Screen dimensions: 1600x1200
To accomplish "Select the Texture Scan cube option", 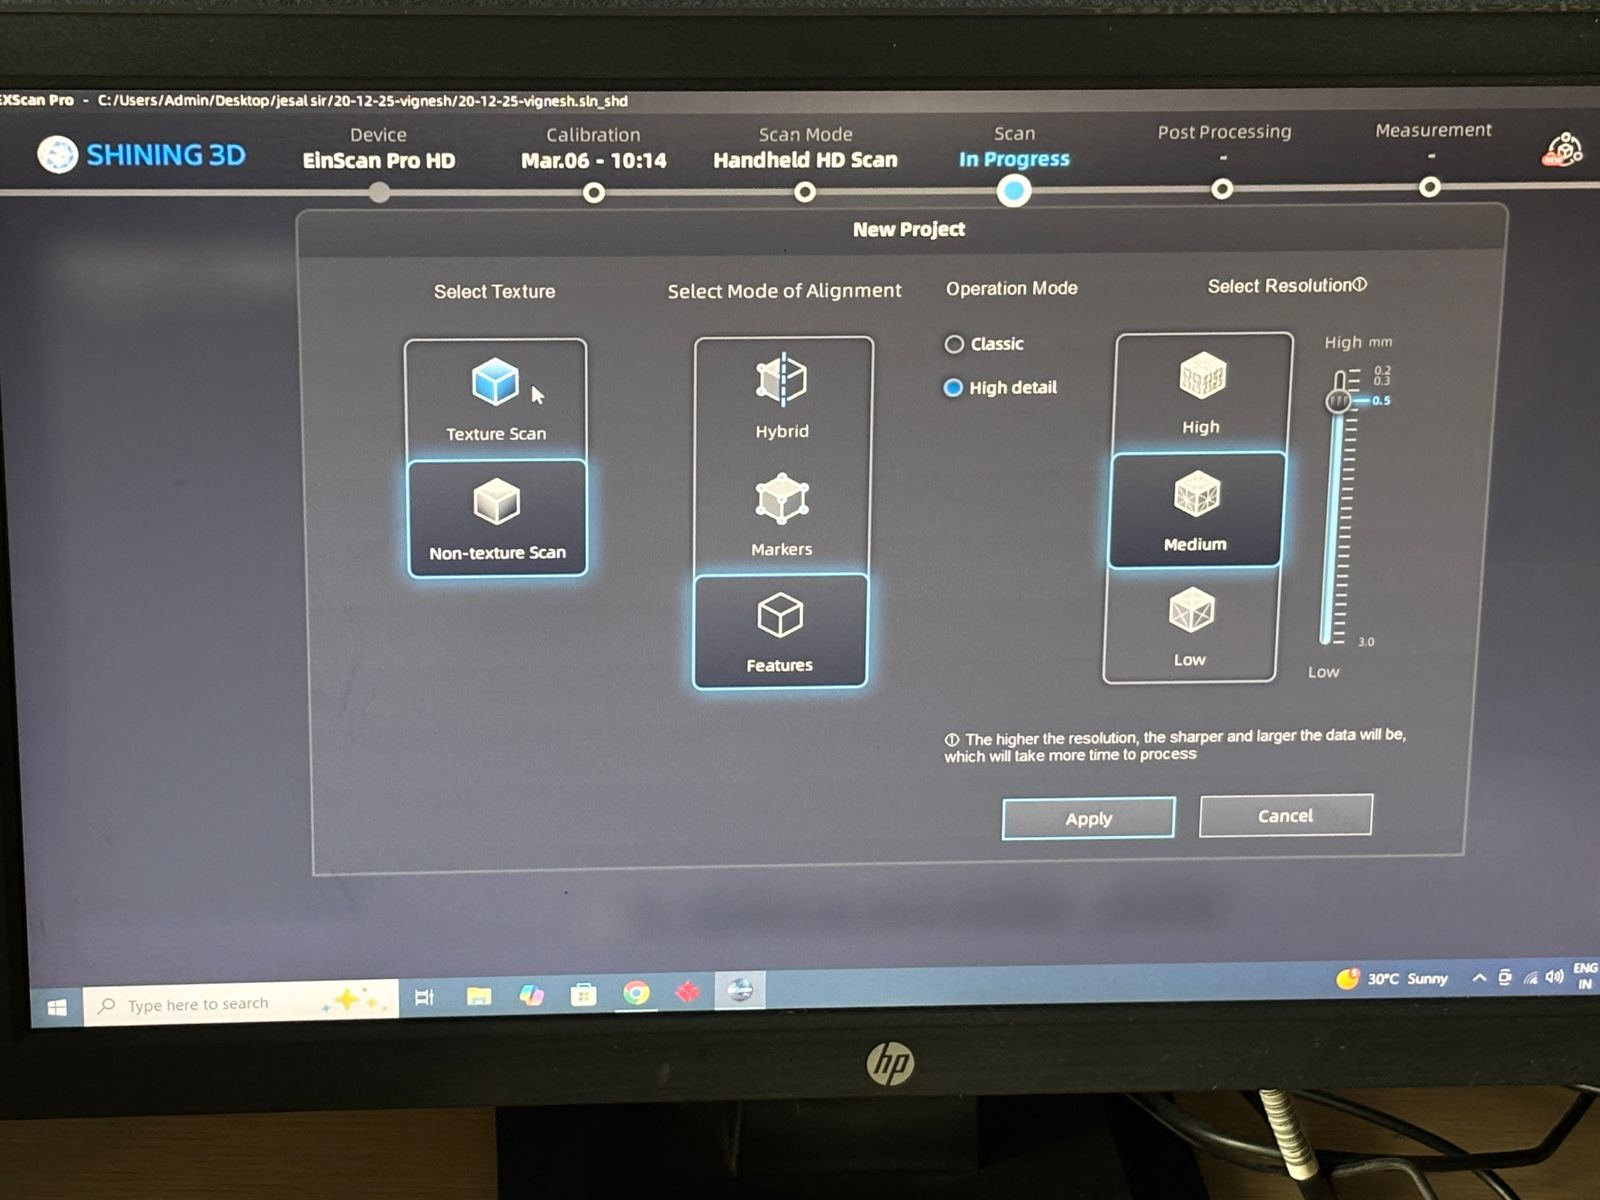I will 495,399.
